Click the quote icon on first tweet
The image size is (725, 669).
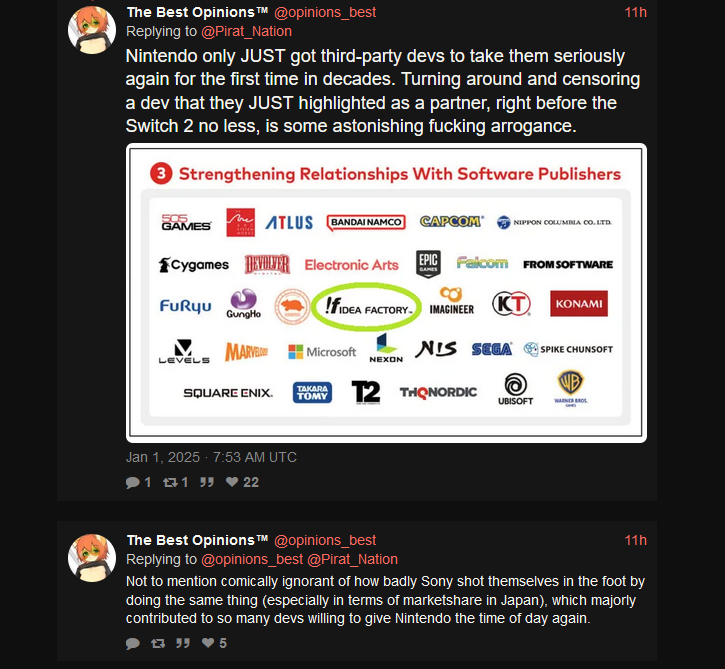tap(207, 482)
